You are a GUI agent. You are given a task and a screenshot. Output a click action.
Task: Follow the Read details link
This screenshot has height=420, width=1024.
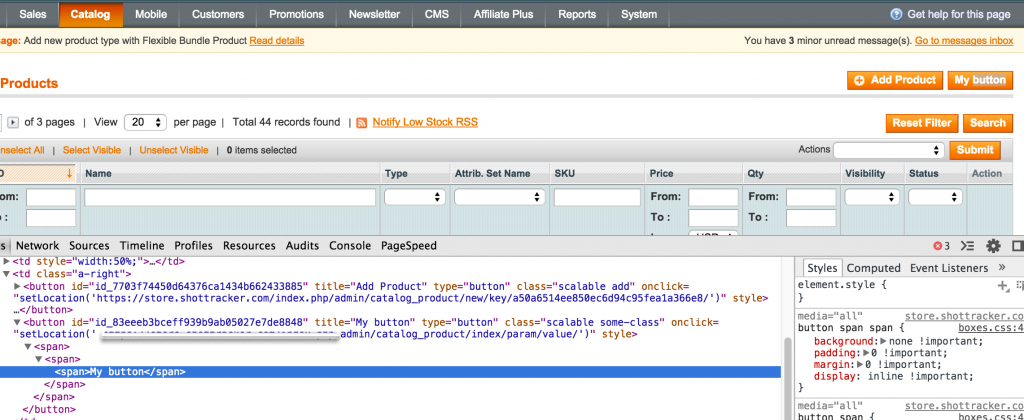coord(277,40)
